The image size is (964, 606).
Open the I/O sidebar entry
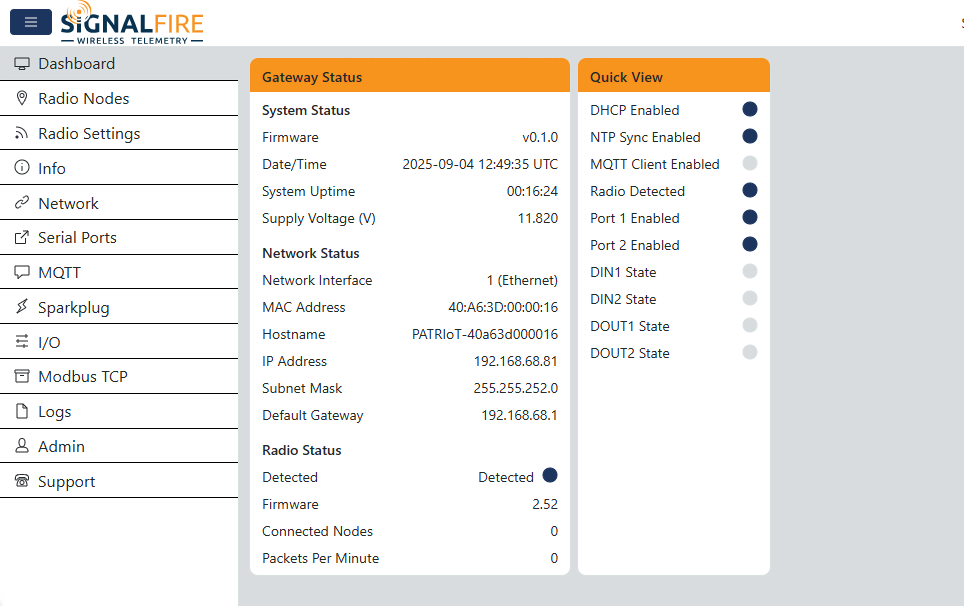pyautogui.click(x=49, y=343)
